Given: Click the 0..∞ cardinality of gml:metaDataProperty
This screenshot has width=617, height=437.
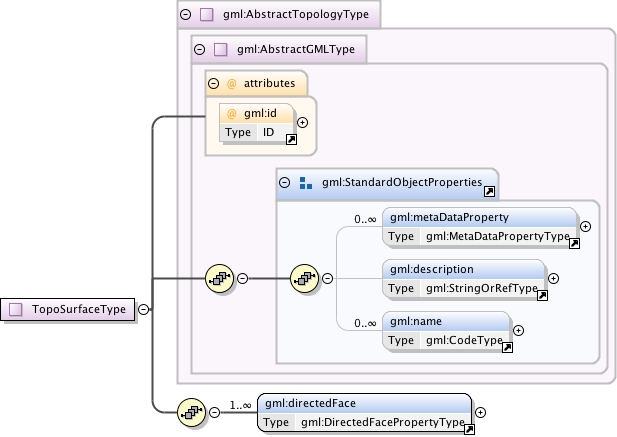Looking at the screenshot, I should 365,219.
